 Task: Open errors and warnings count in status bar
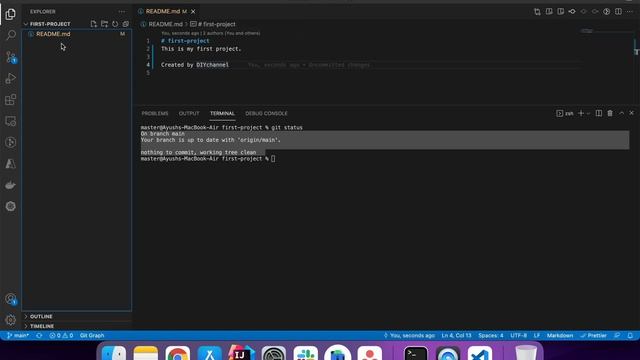pyautogui.click(x=61, y=336)
